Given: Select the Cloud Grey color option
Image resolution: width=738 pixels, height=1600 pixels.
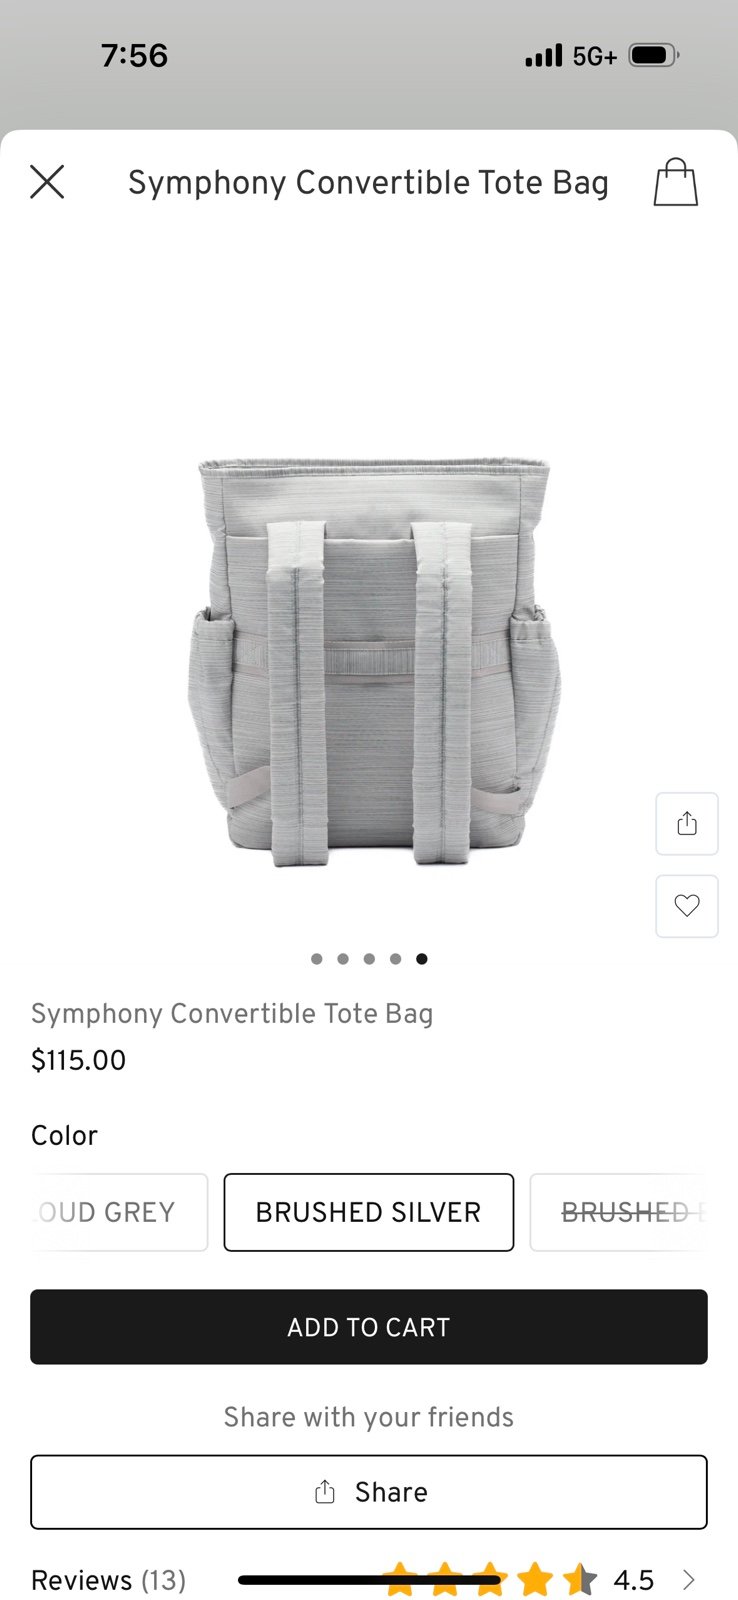Looking at the screenshot, I should (x=119, y=1212).
